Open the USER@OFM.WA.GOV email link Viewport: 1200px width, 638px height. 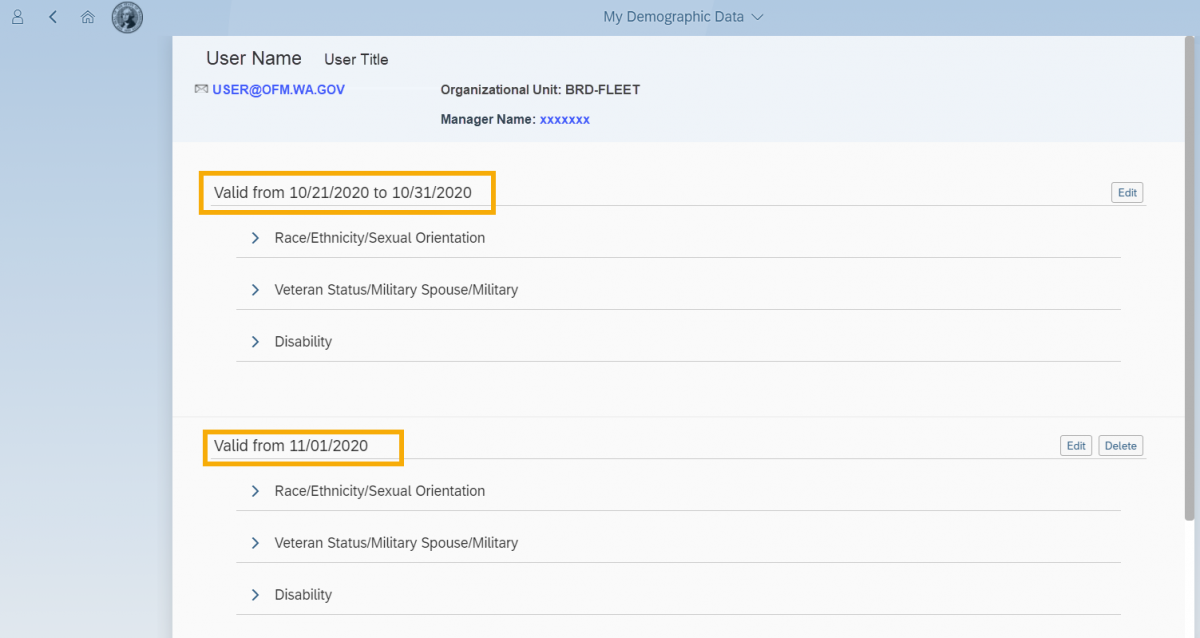[x=278, y=89]
